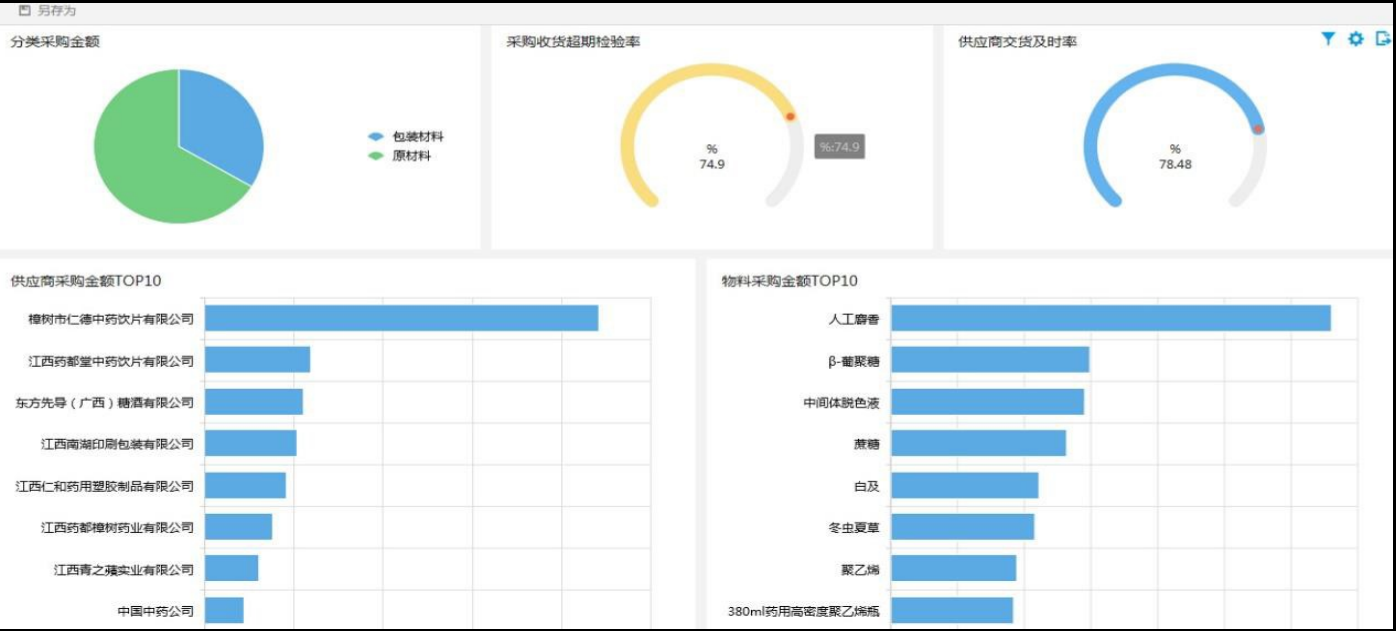Click the 另存为 save icon
This screenshot has height=631, width=1396.
point(25,10)
